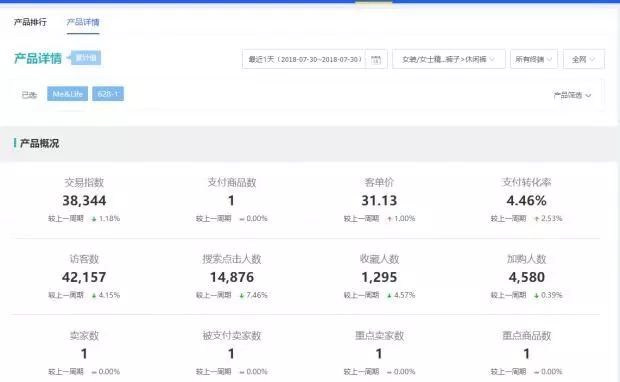Expand the 产品筛选 filter
620x382 pixels.
tap(572, 95)
